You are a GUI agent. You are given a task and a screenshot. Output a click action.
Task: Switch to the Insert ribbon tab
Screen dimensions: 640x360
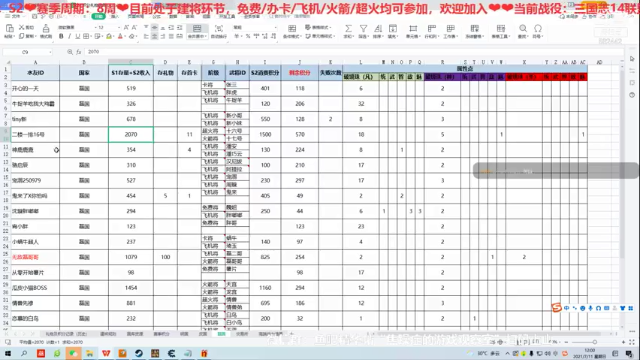[116, 17]
